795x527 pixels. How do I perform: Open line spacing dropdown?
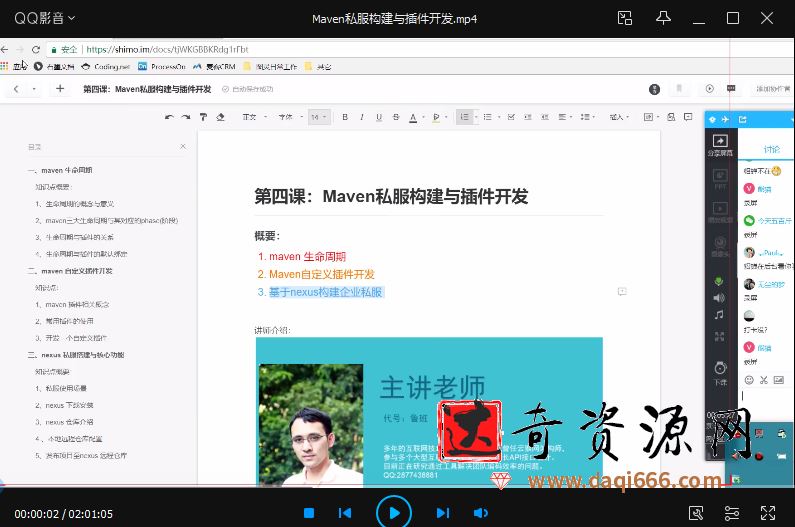[x=587, y=117]
